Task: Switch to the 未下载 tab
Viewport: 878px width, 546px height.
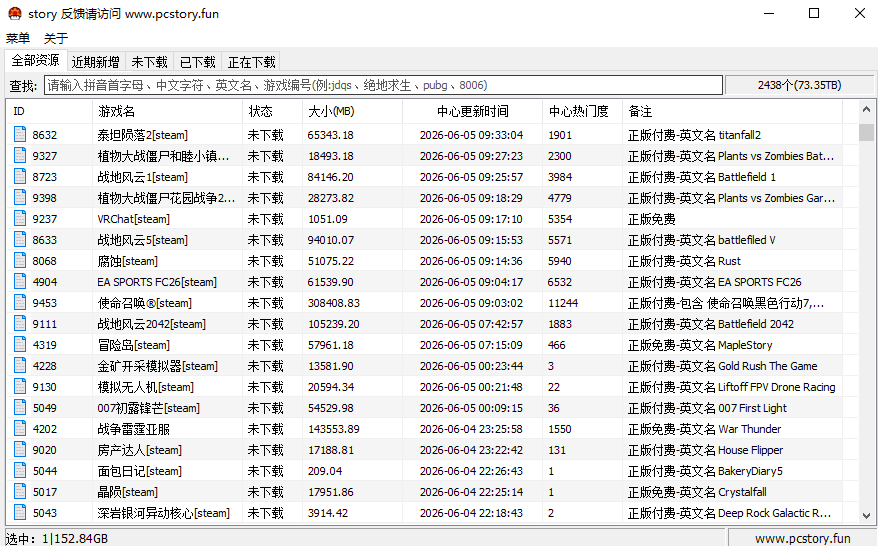Action: 150,62
